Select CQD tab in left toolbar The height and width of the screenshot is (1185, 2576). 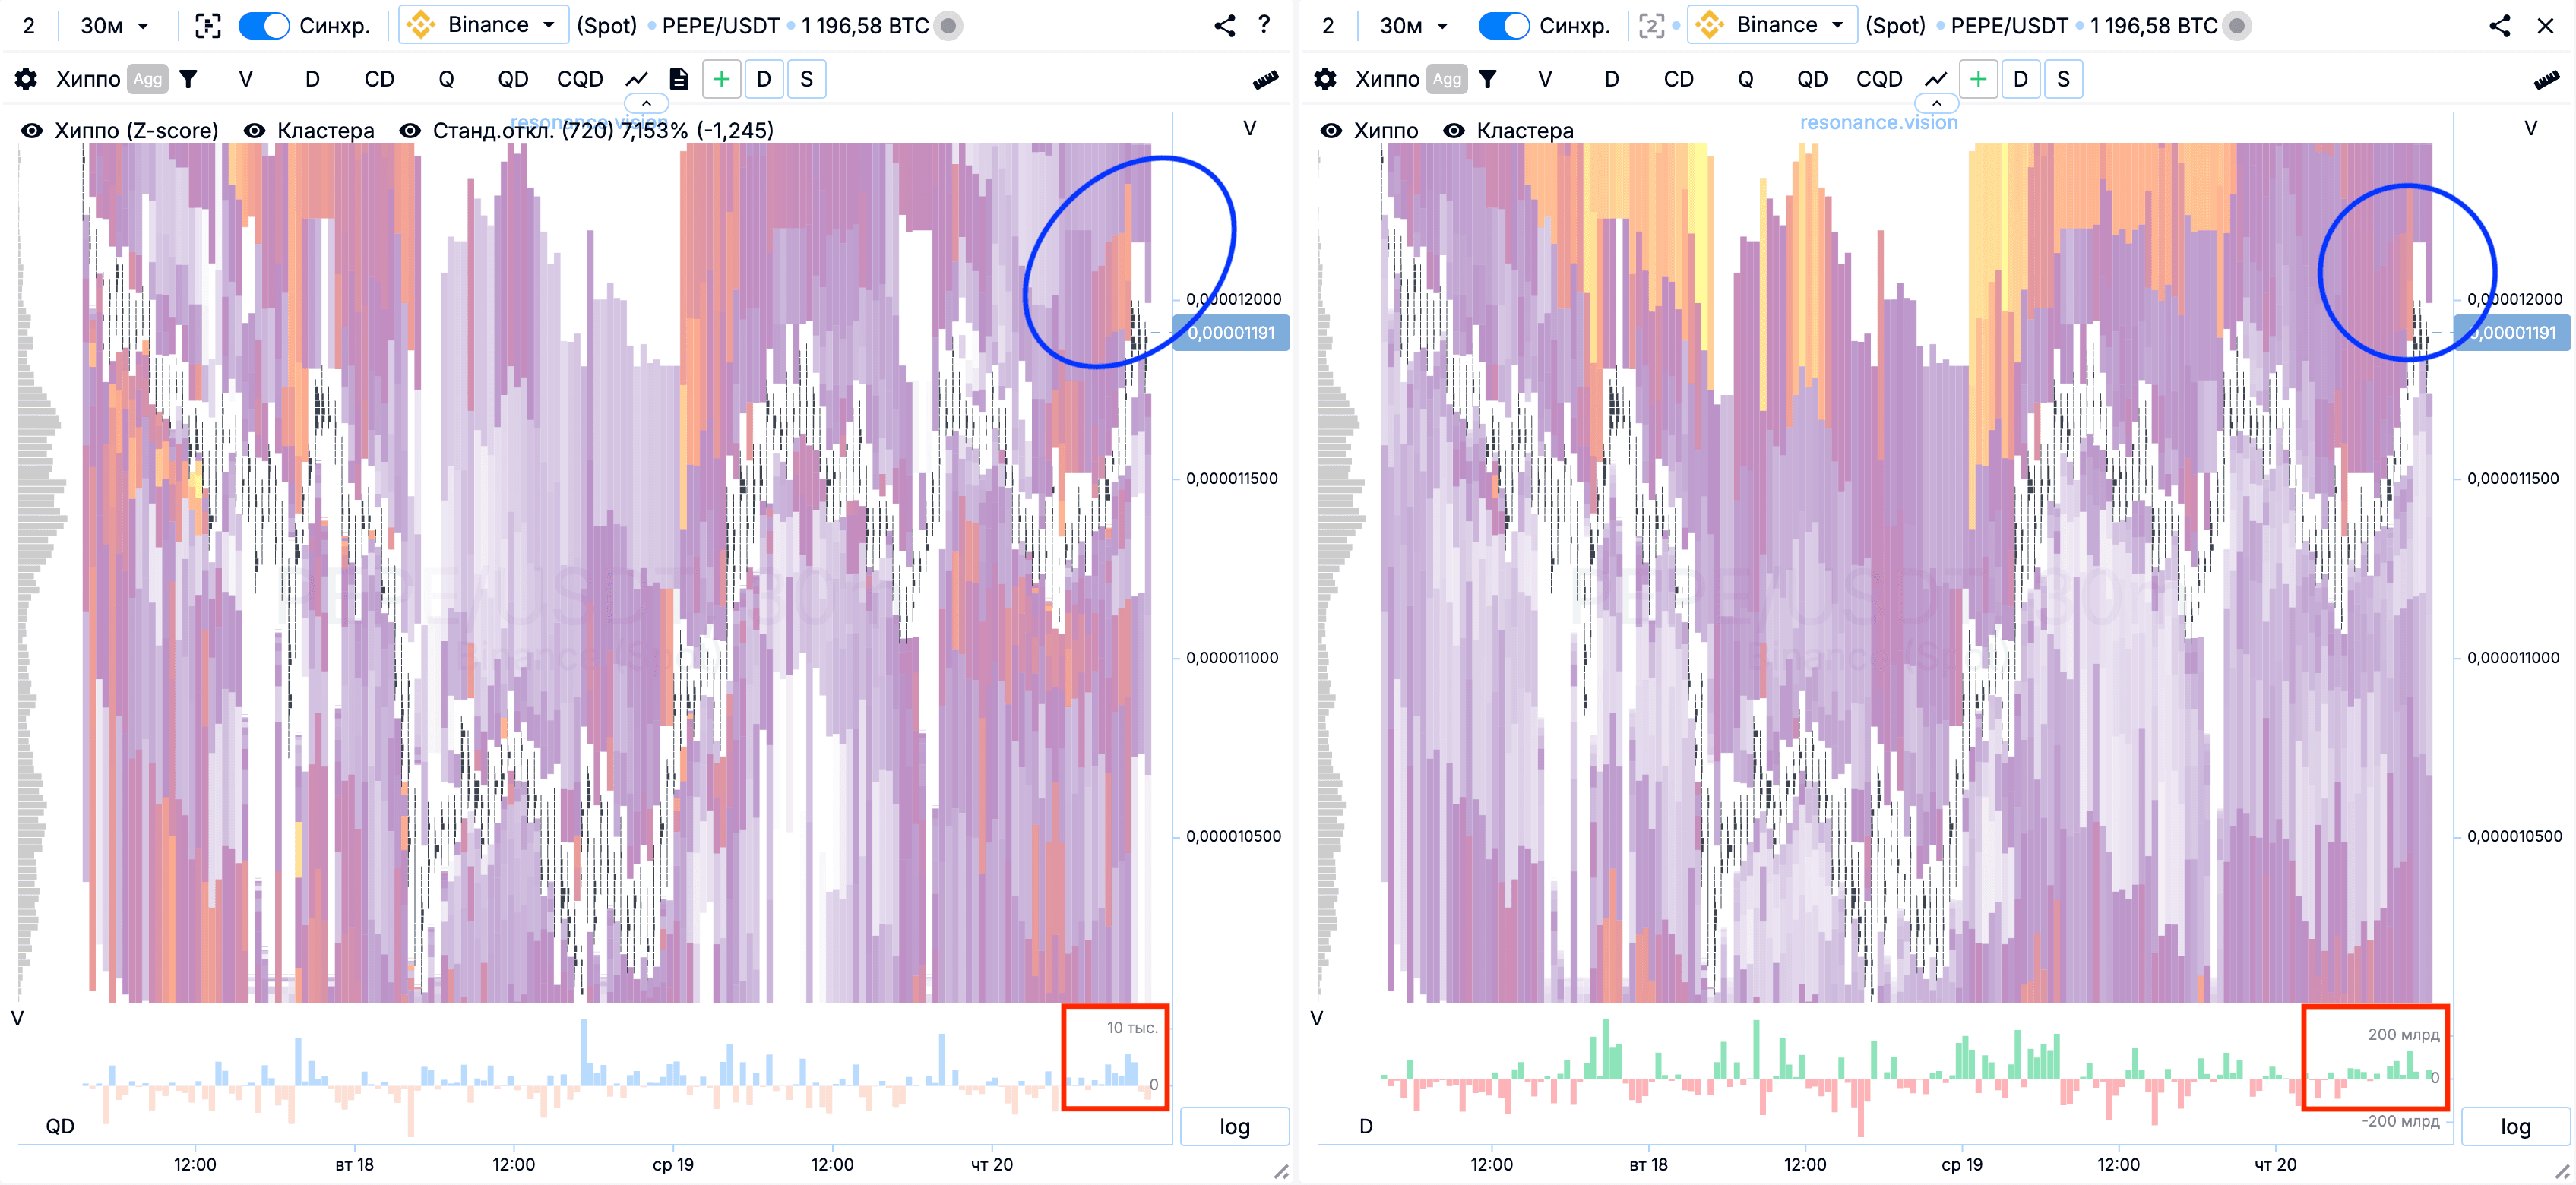pyautogui.click(x=580, y=79)
